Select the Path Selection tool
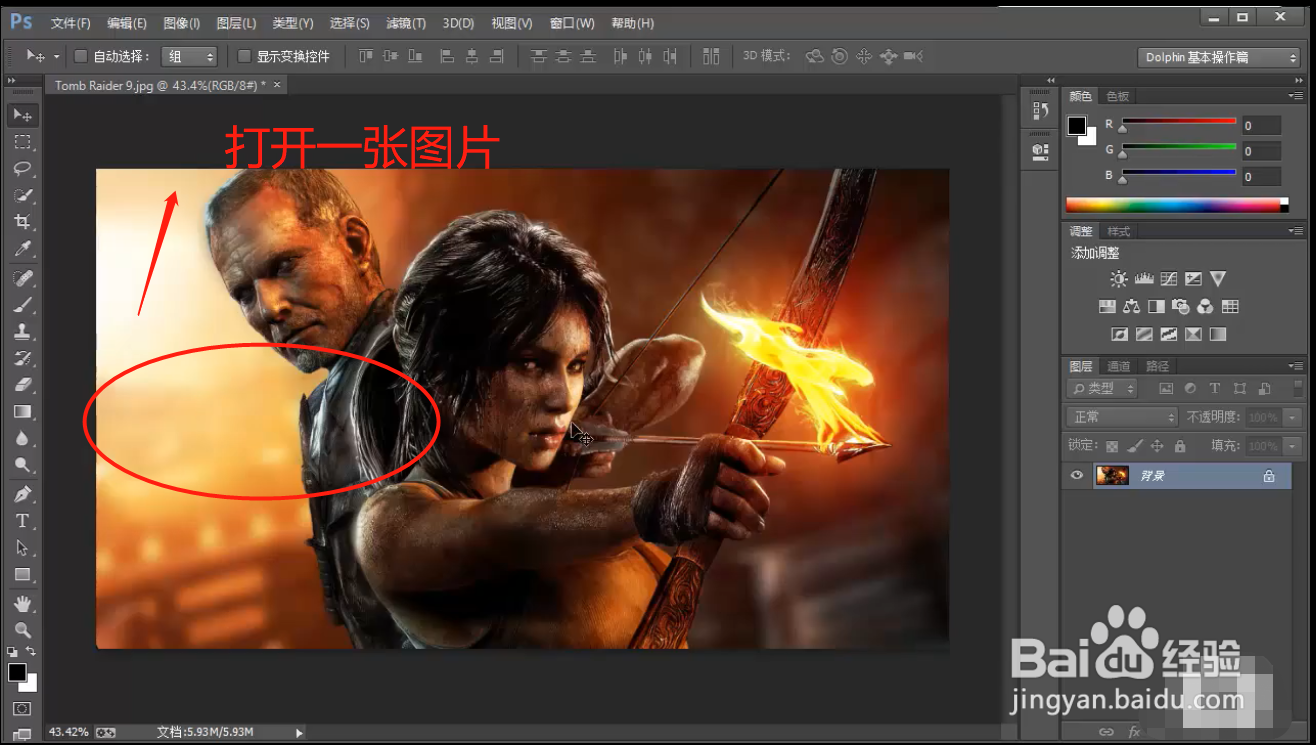Image resolution: width=1316 pixels, height=745 pixels. point(22,548)
